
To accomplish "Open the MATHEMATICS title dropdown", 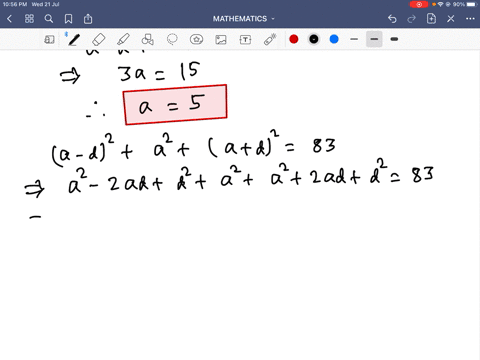I will pos(243,19).
